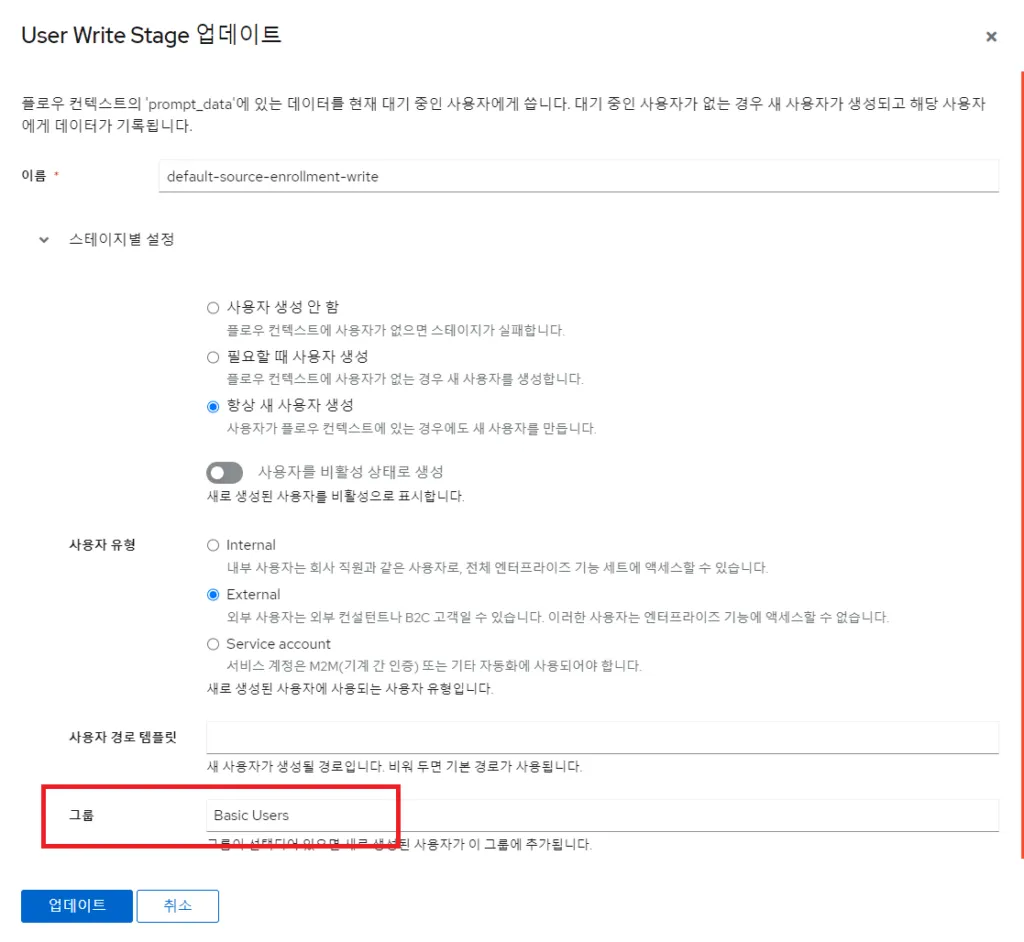Click into the 사용자 경로 템플릿 input
Image resolution: width=1024 pixels, height=942 pixels.
click(x=602, y=738)
